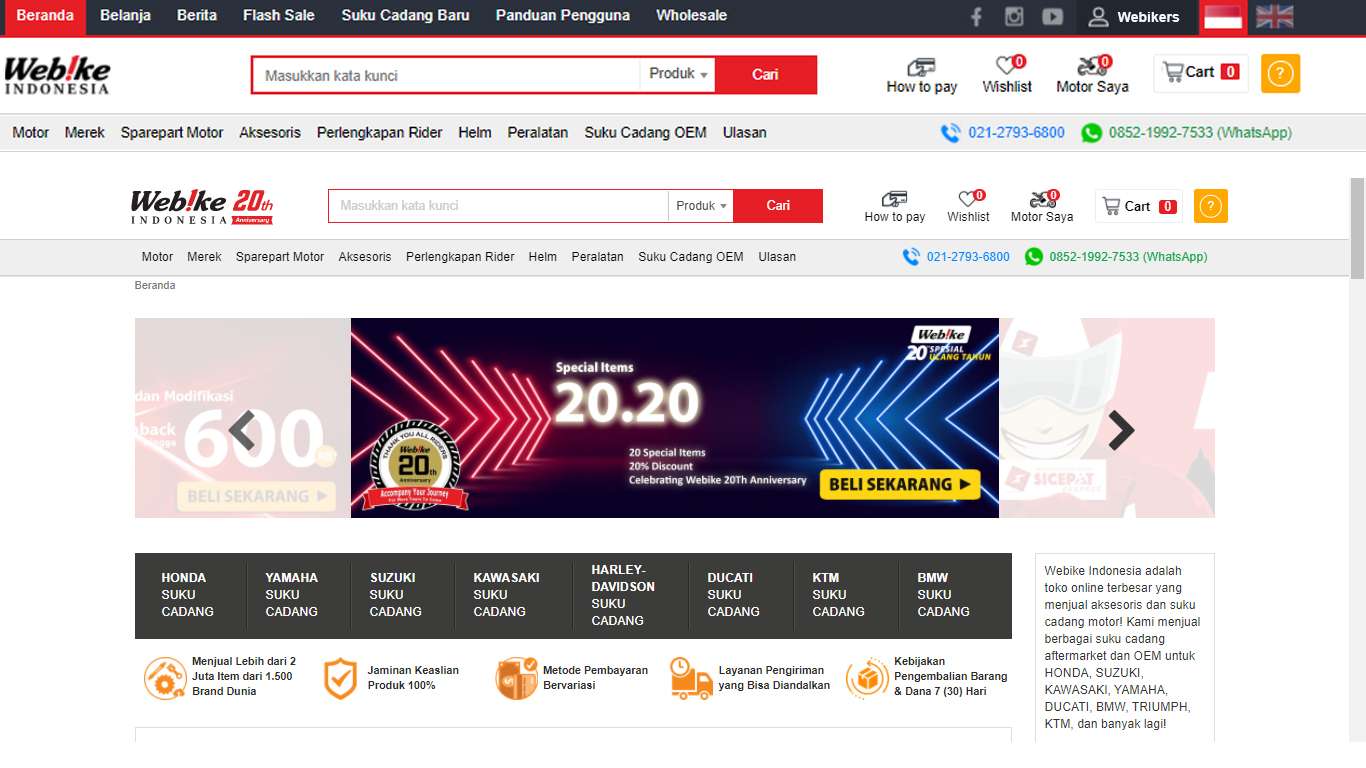1366x768 pixels.
Task: Open Suku Cadang OEM in inner navigation
Action: click(x=691, y=257)
